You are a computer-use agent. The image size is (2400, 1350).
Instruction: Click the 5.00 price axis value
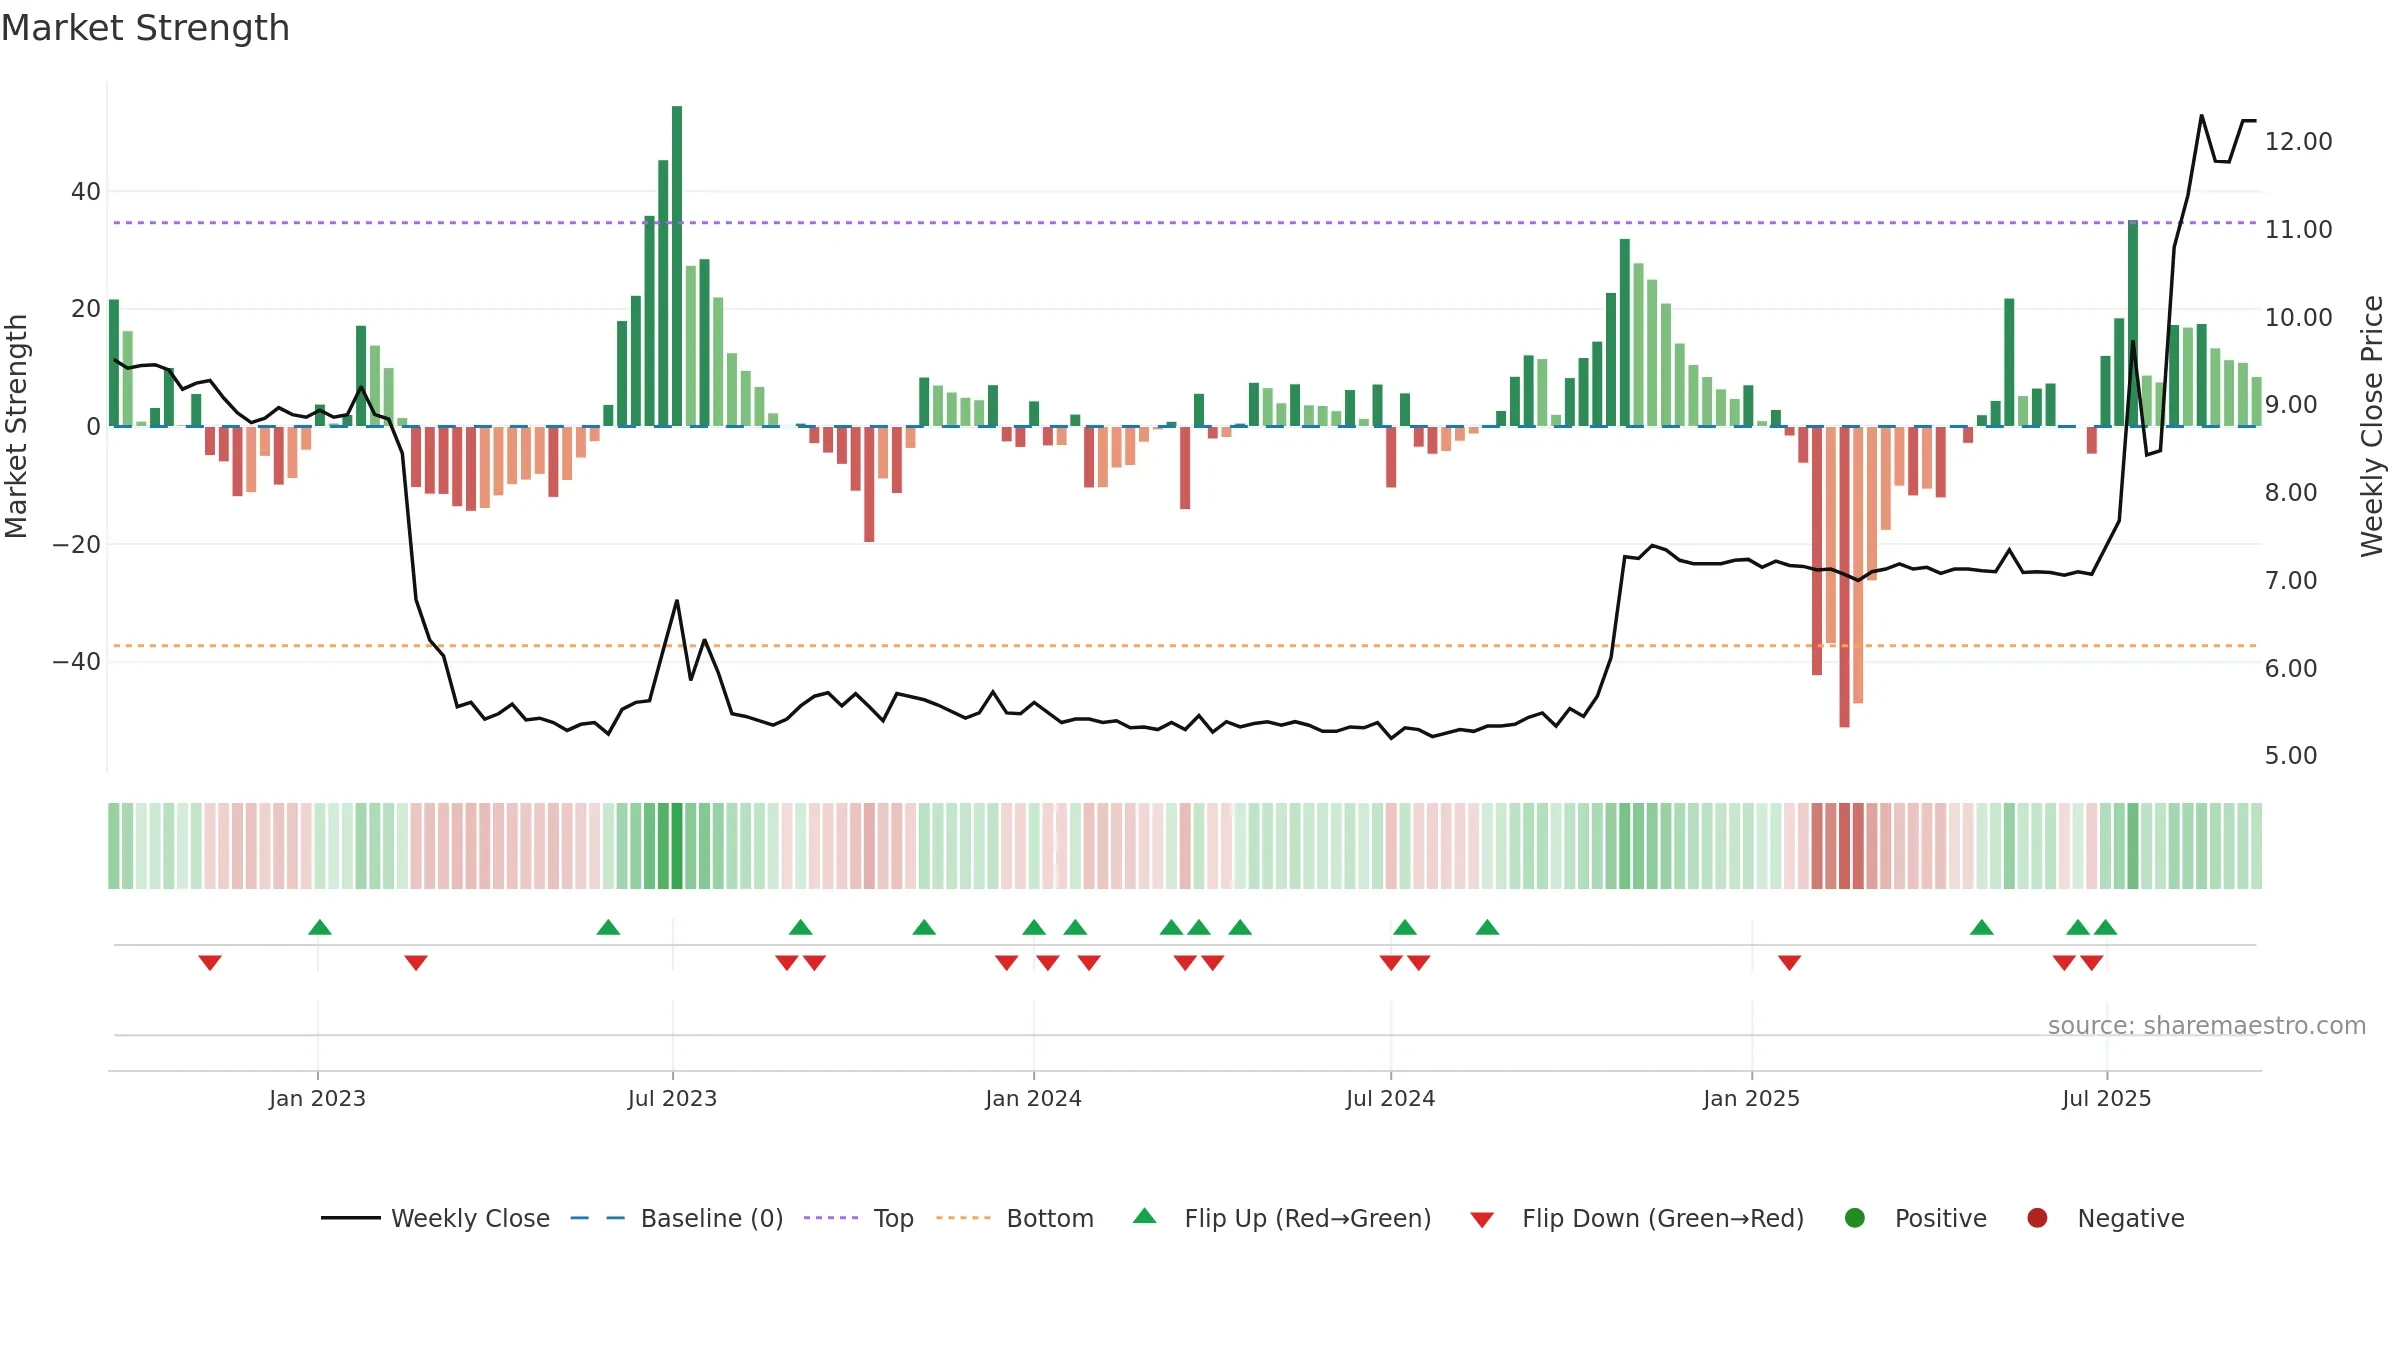(x=2290, y=755)
